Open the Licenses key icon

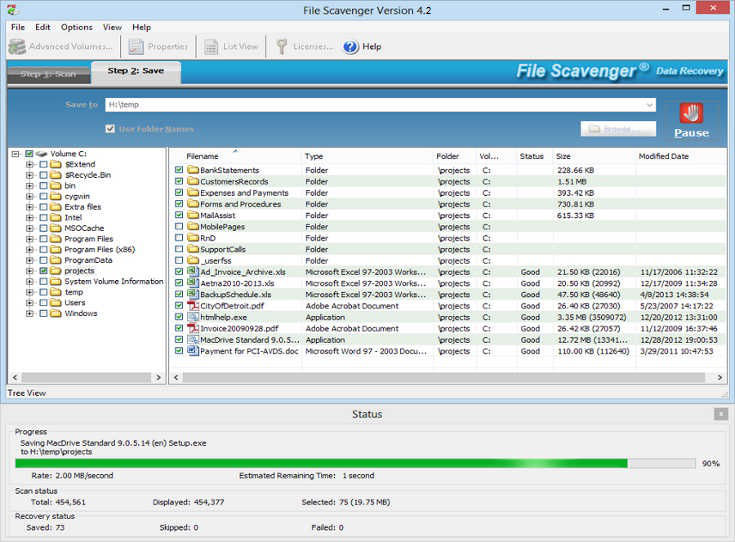pyautogui.click(x=281, y=47)
